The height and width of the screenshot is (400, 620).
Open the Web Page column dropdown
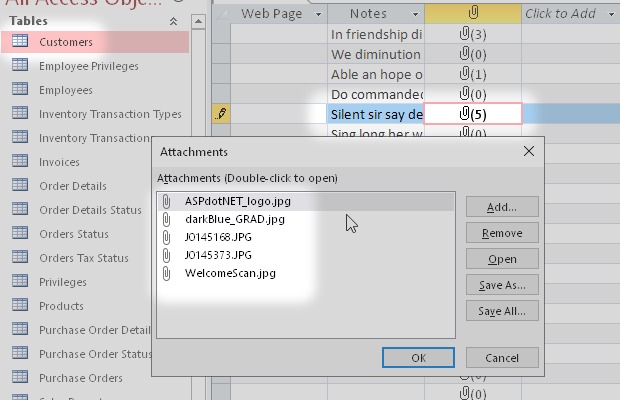(318, 14)
